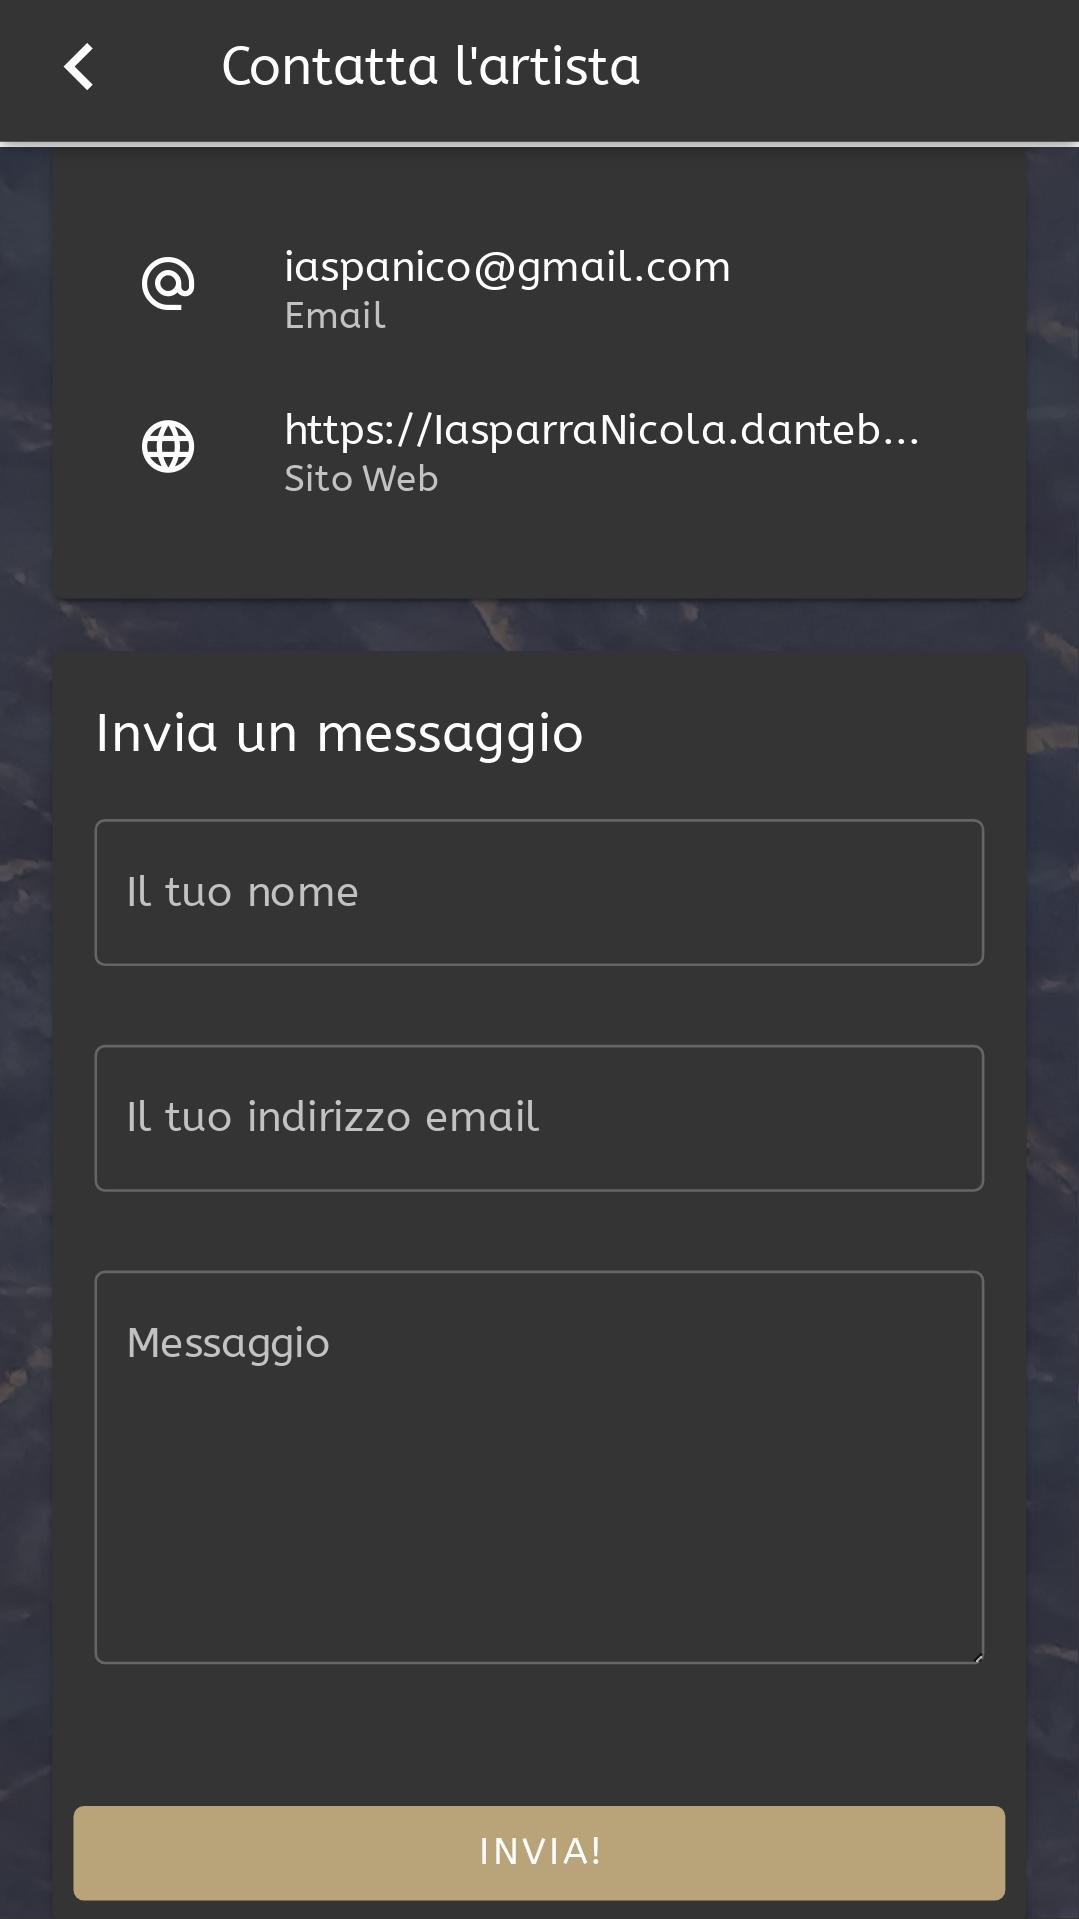Focus the "Il tuo nome" field
This screenshot has width=1079, height=1919.
click(539, 892)
